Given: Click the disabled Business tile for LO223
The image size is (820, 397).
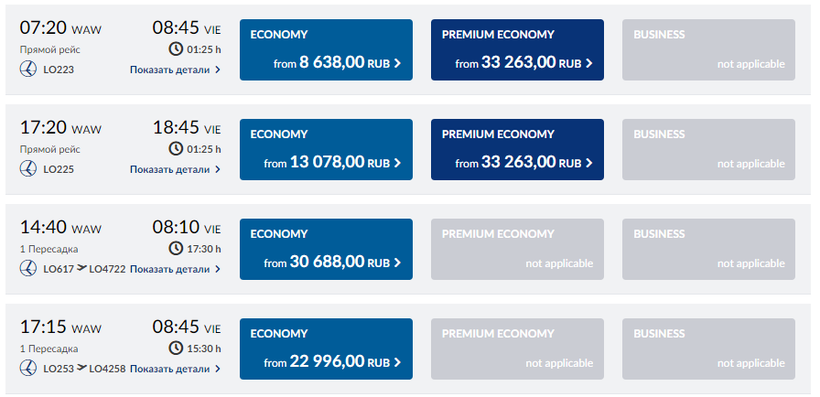Looking at the screenshot, I should (x=709, y=50).
